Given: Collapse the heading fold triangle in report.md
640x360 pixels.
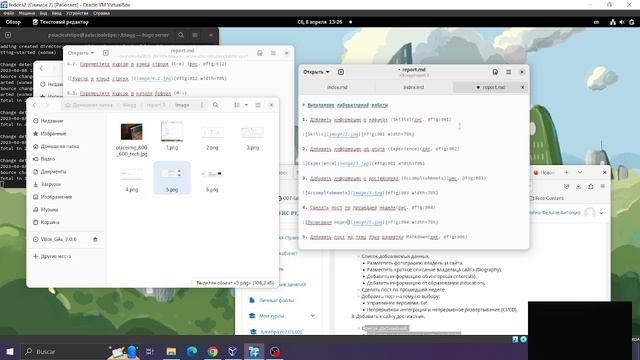Looking at the screenshot, I should click(x=304, y=105).
